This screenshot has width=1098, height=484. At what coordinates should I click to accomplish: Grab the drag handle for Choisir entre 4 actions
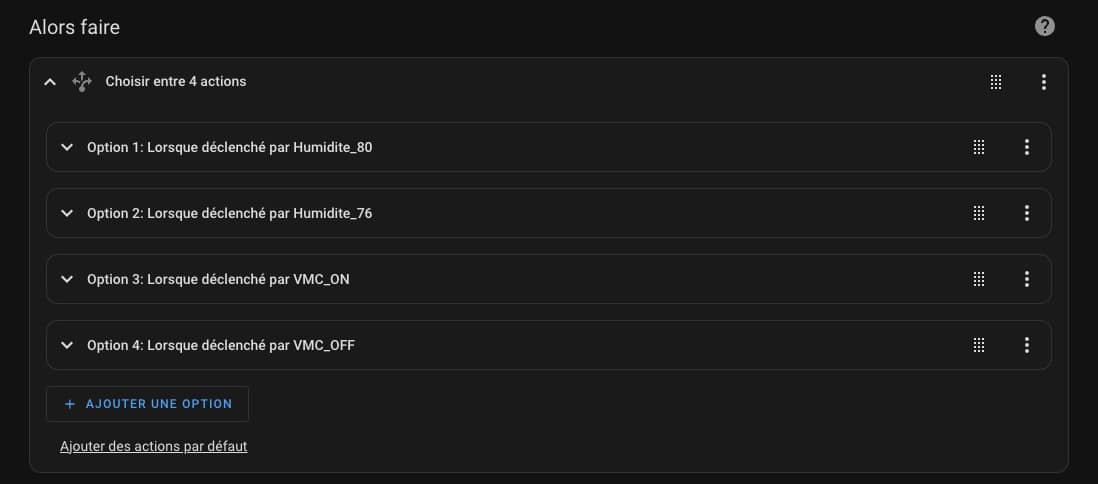point(996,82)
